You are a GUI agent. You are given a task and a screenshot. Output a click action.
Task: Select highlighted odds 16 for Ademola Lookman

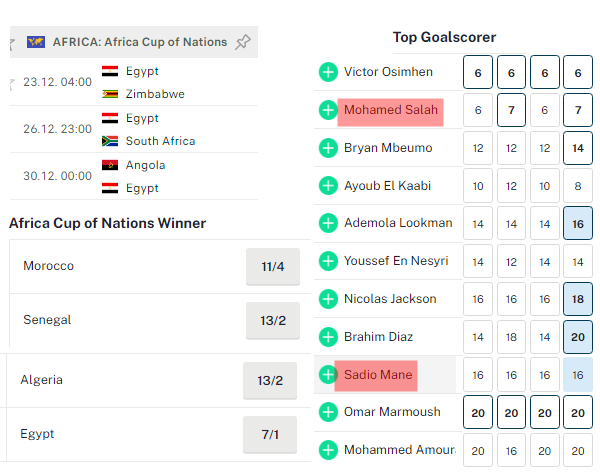(x=577, y=223)
